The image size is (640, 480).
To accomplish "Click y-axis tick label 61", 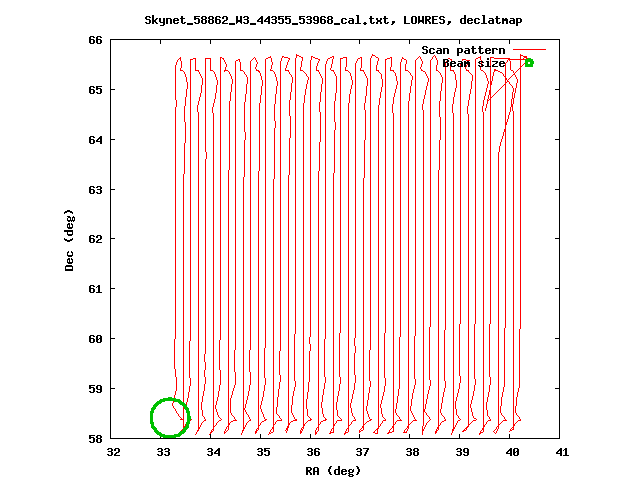I will click(x=95, y=289).
